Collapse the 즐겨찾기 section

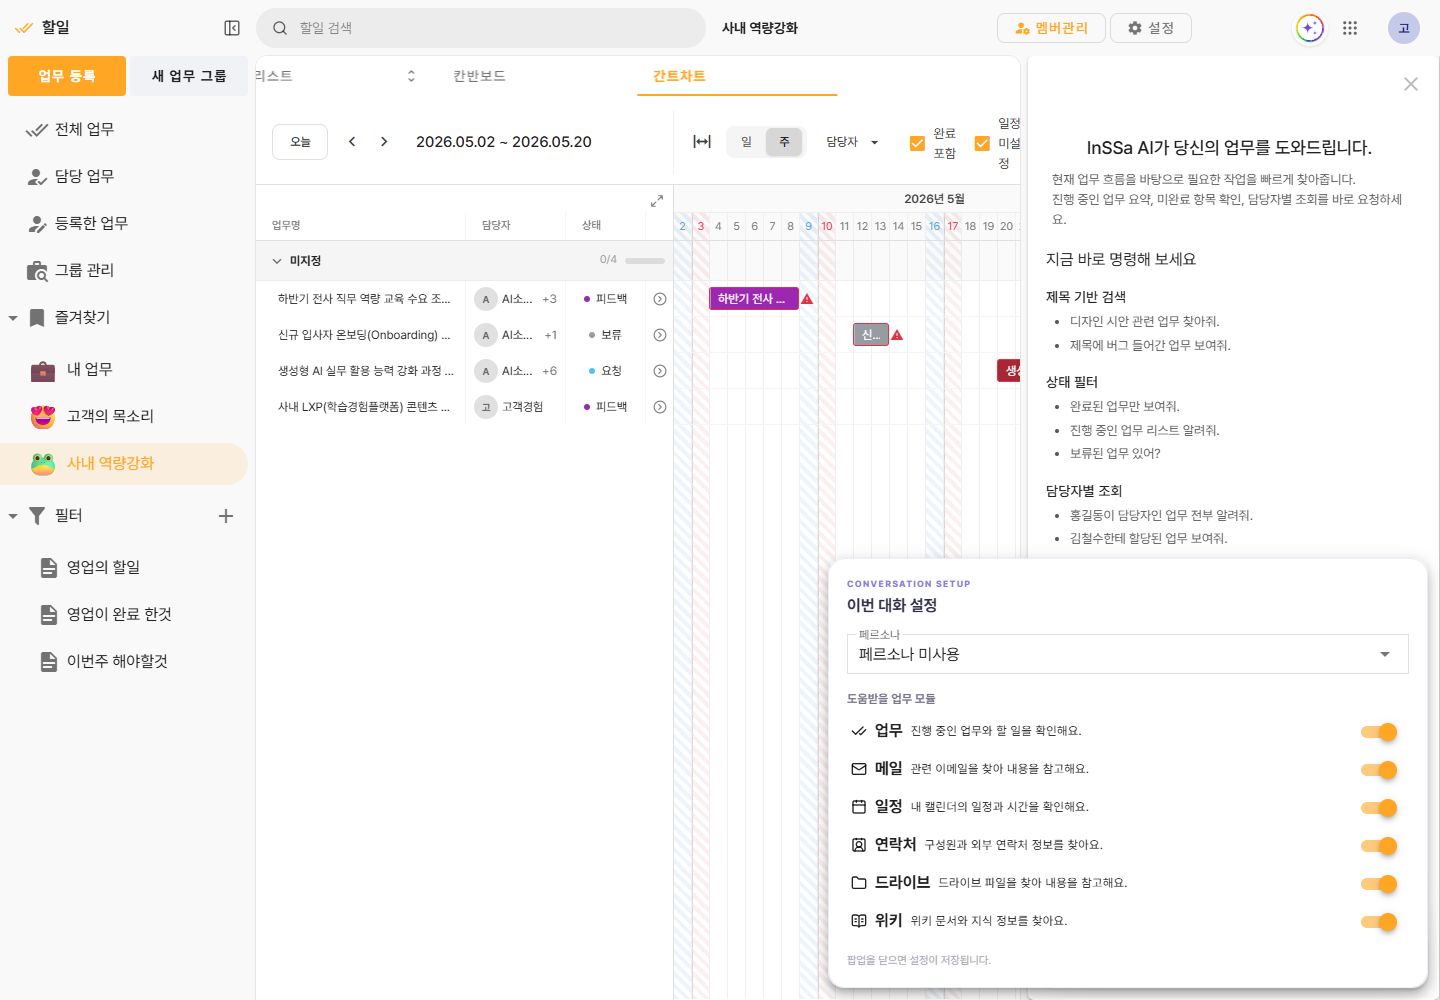13,318
